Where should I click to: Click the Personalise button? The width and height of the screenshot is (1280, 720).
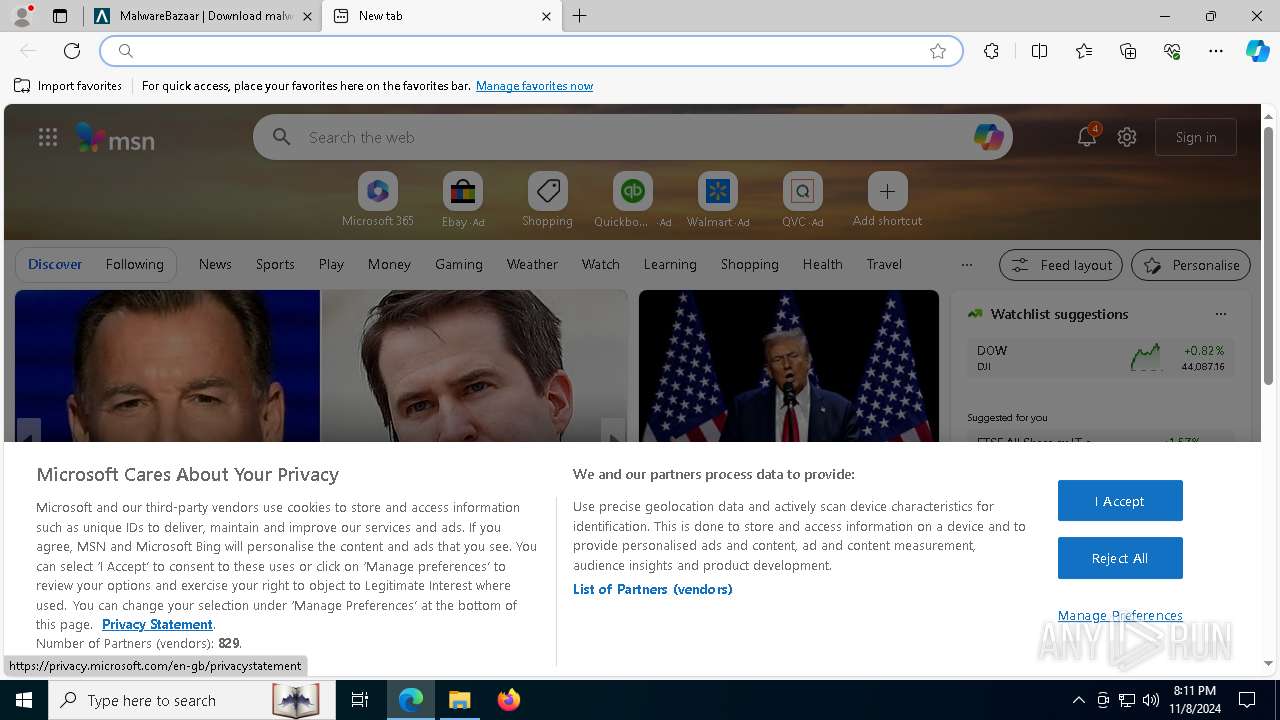pos(1191,265)
